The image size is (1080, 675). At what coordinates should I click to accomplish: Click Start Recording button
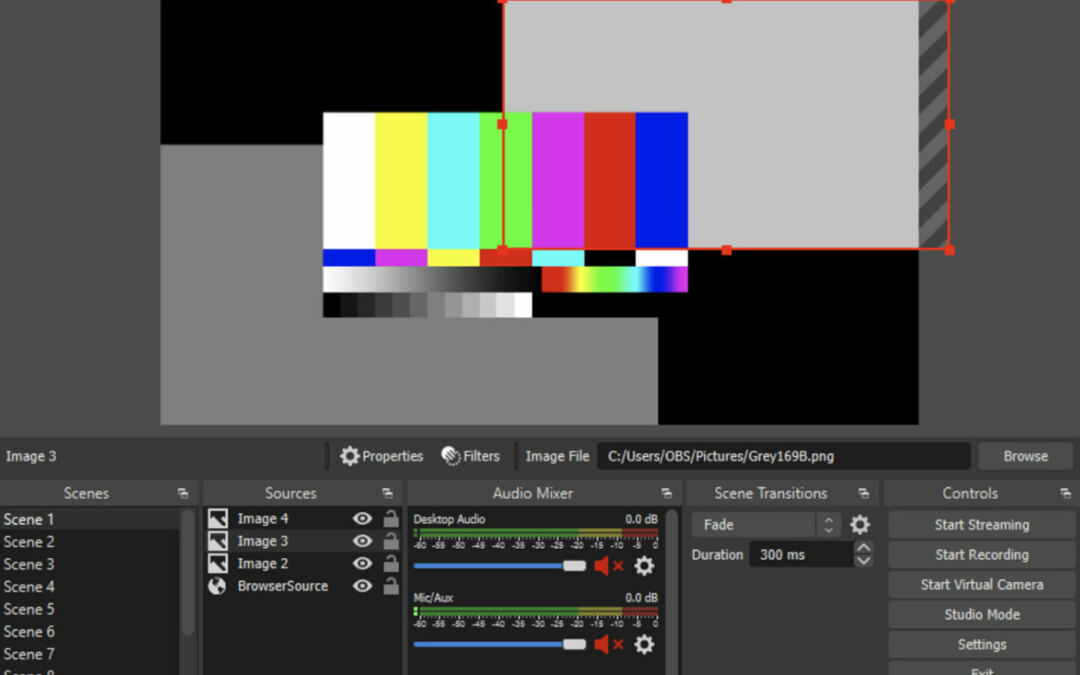[981, 555]
